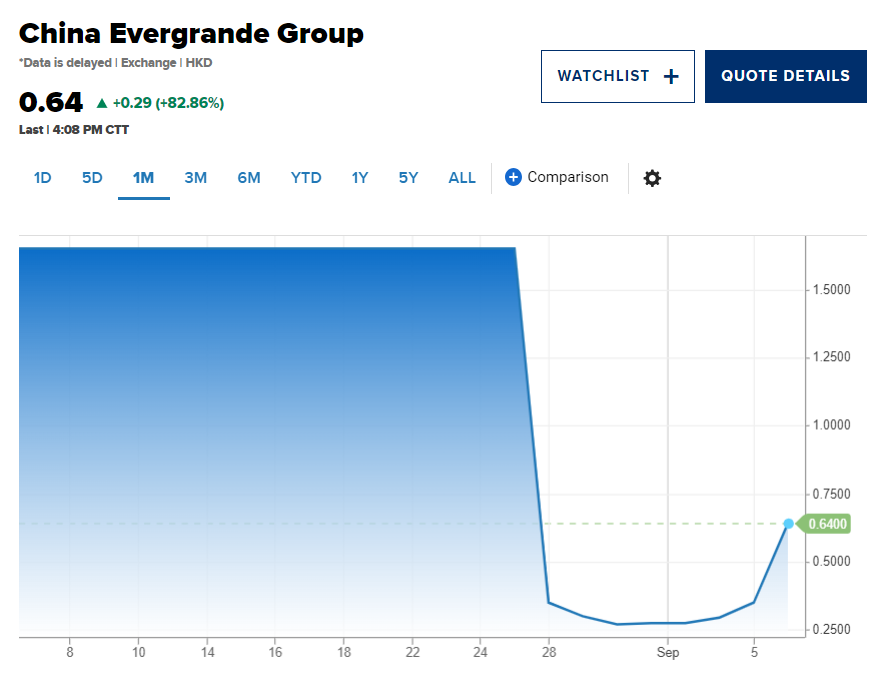Click the Comparison plus icon
The image size is (881, 682).
pos(513,177)
